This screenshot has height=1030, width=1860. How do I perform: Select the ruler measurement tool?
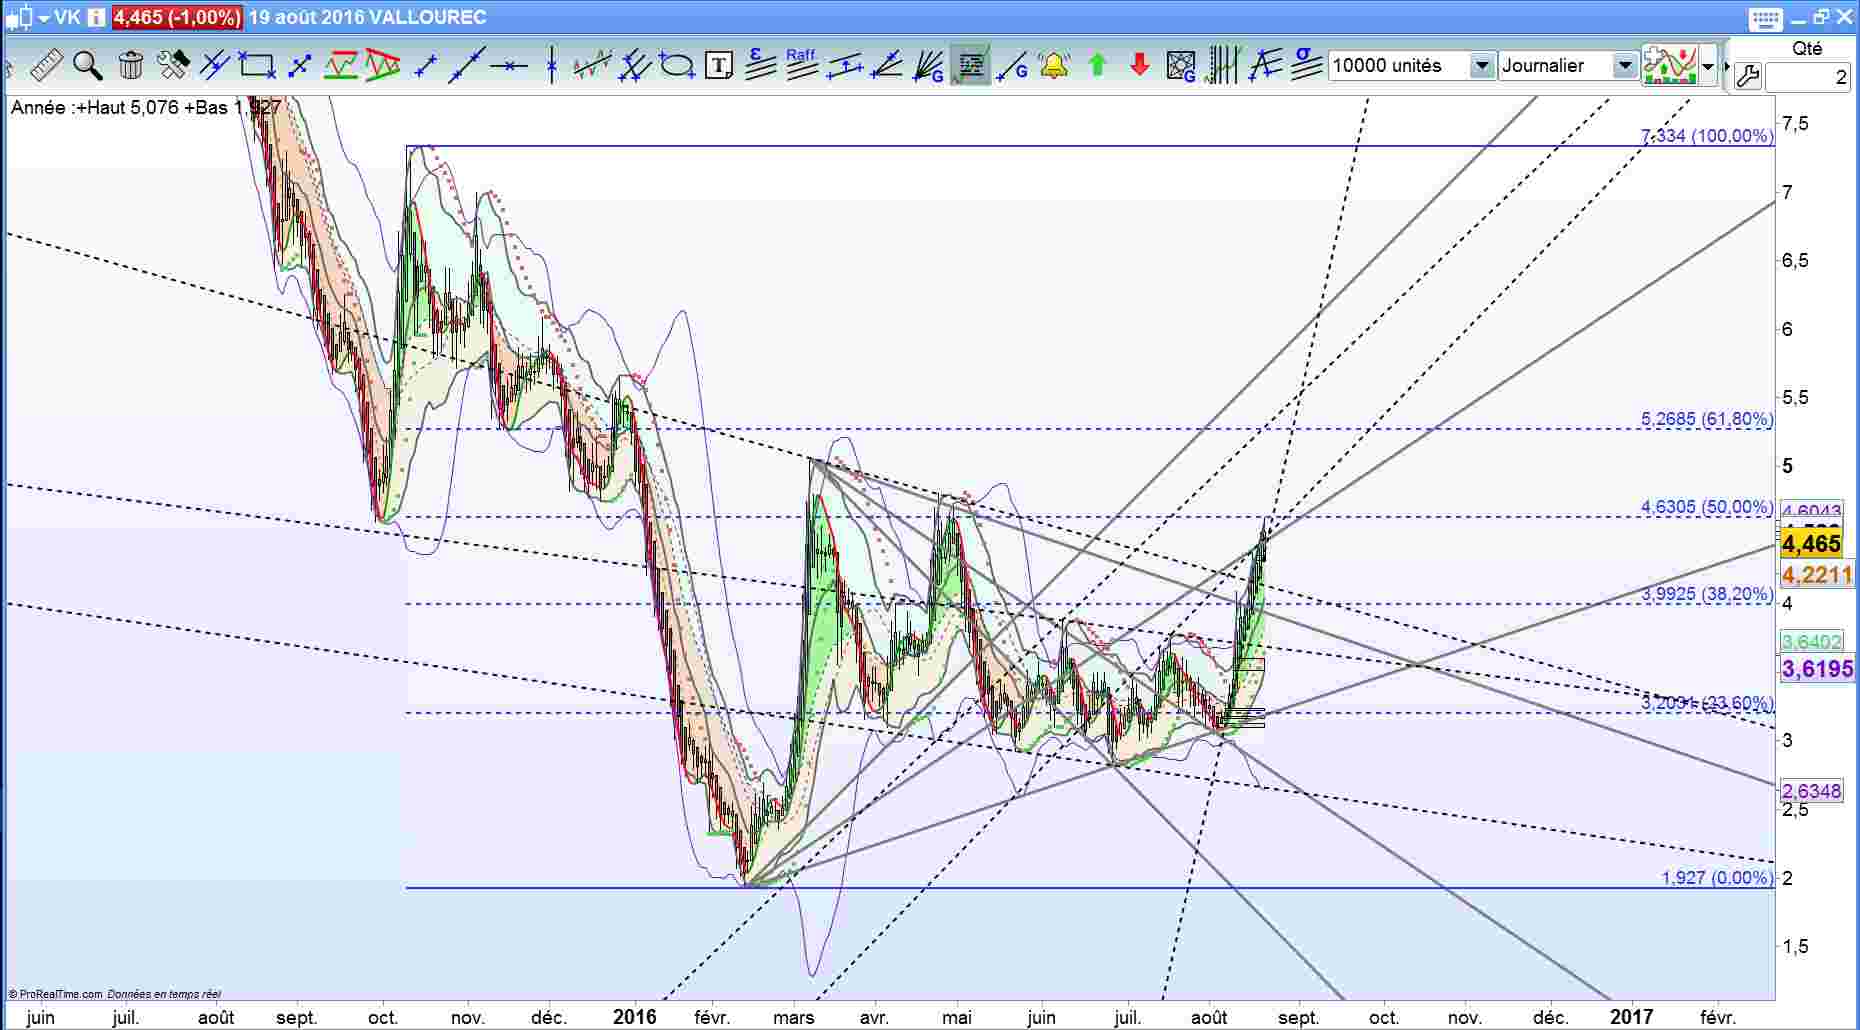click(46, 66)
